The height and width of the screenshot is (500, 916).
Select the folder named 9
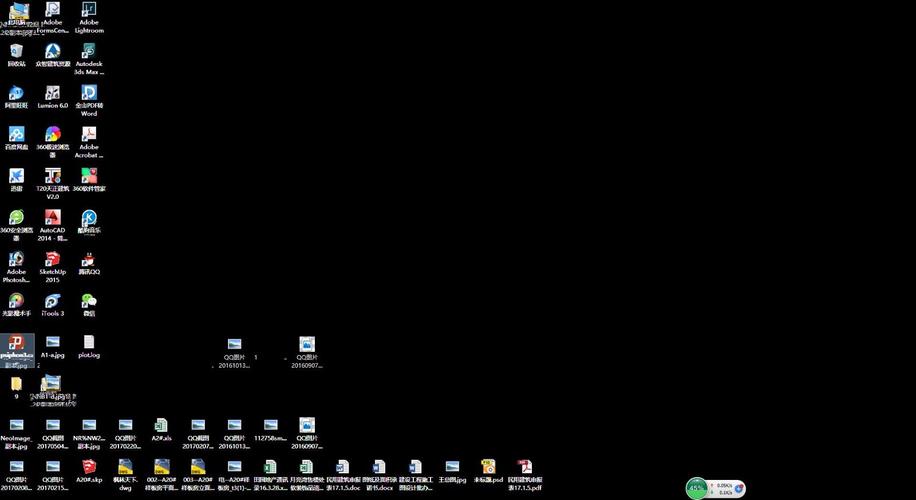pyautogui.click(x=16, y=388)
